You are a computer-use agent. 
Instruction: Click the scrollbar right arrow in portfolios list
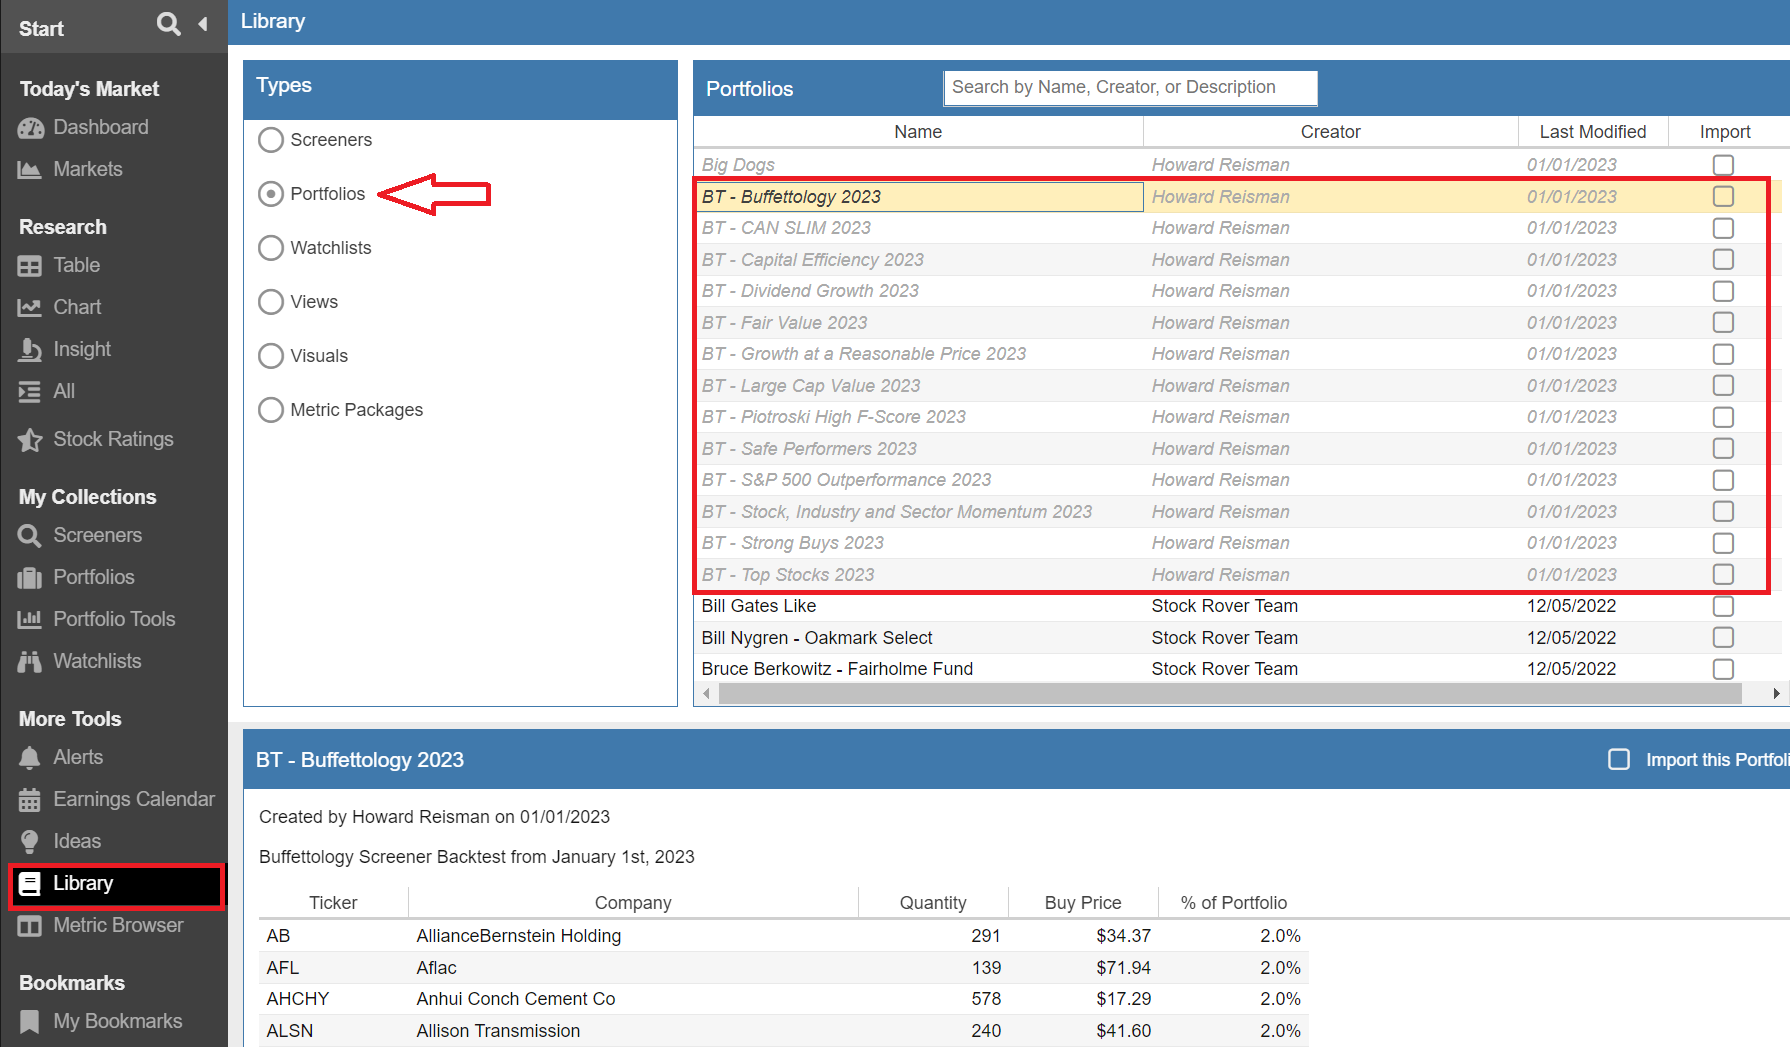click(x=1776, y=694)
